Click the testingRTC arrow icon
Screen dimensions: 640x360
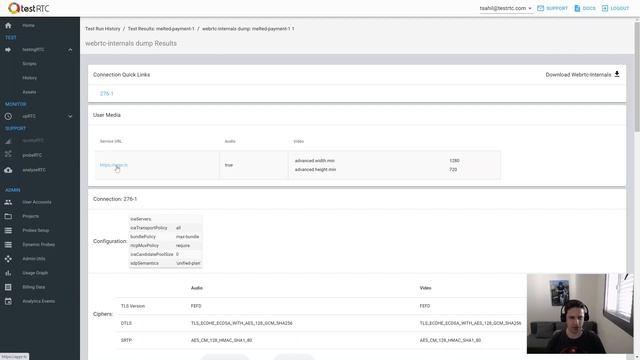pos(8,49)
